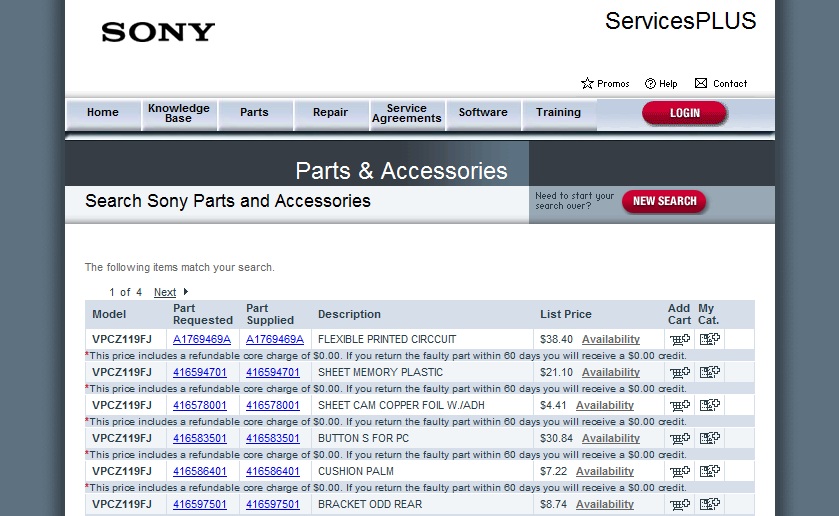Click the CUSHION PALM description text
Image resolution: width=839 pixels, height=516 pixels.
click(356, 472)
